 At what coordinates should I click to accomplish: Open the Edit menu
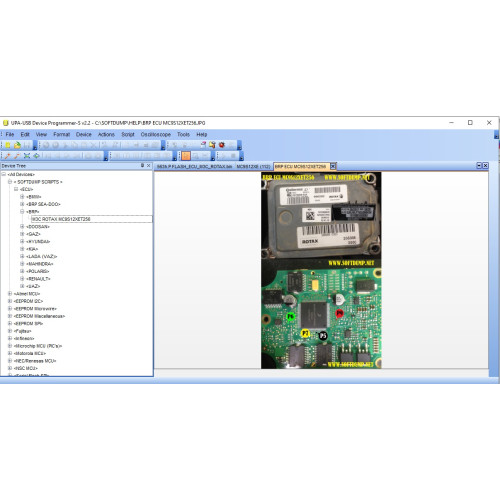pos(25,134)
